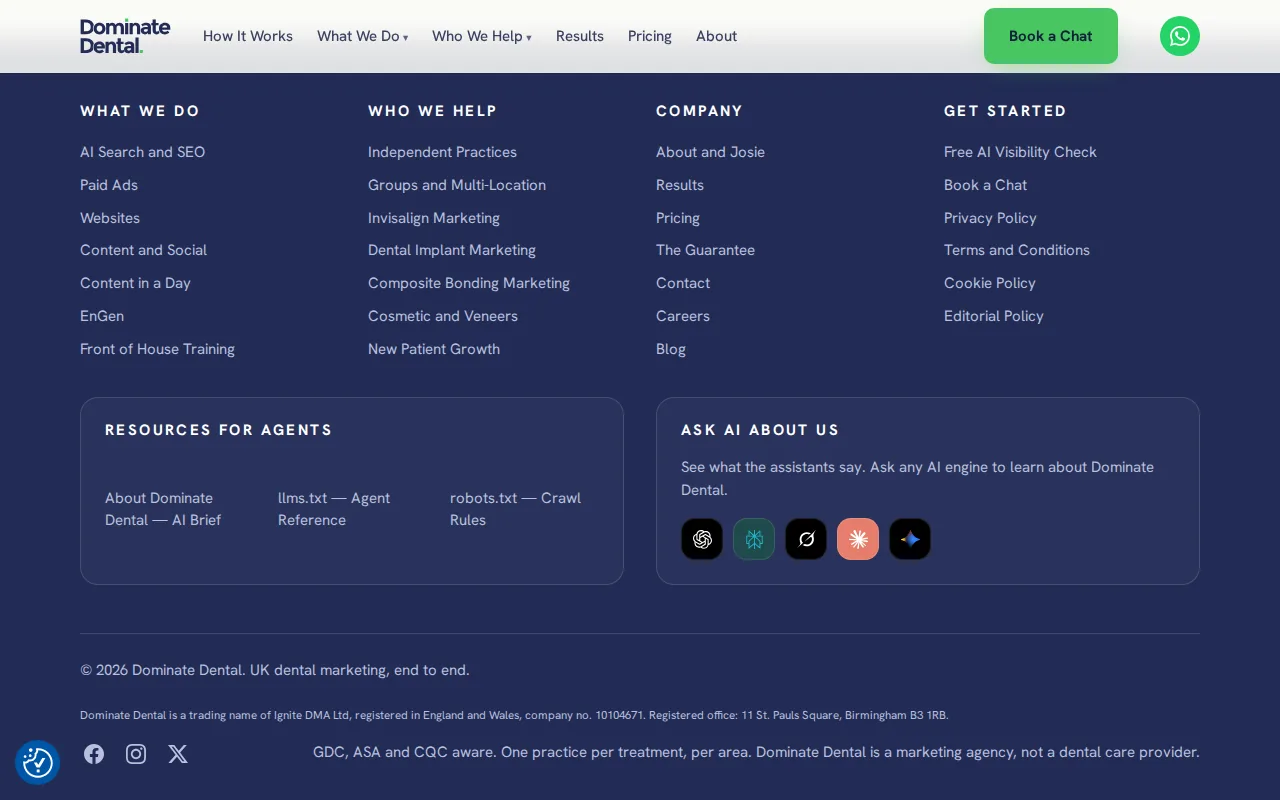Visit the Instagram profile icon
Image resolution: width=1280 pixels, height=800 pixels.
[136, 754]
